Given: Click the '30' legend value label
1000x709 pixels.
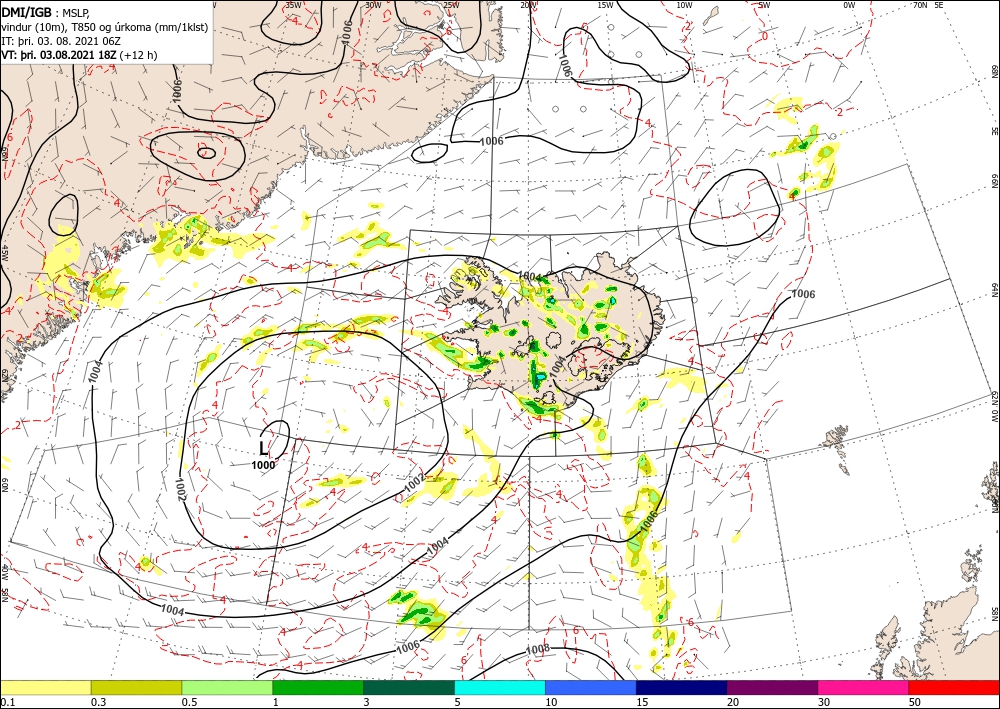Looking at the screenshot, I should [x=825, y=702].
